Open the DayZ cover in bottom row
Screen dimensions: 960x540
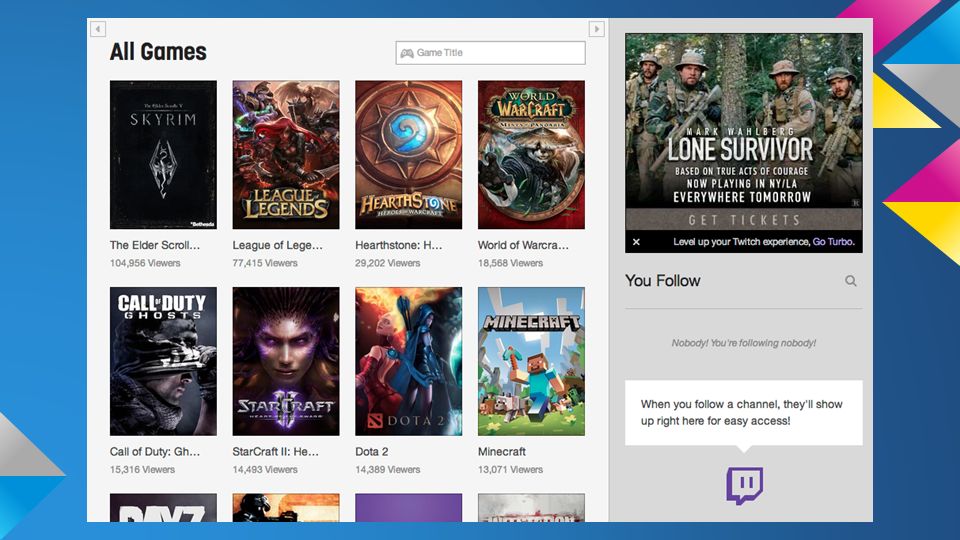[x=163, y=508]
